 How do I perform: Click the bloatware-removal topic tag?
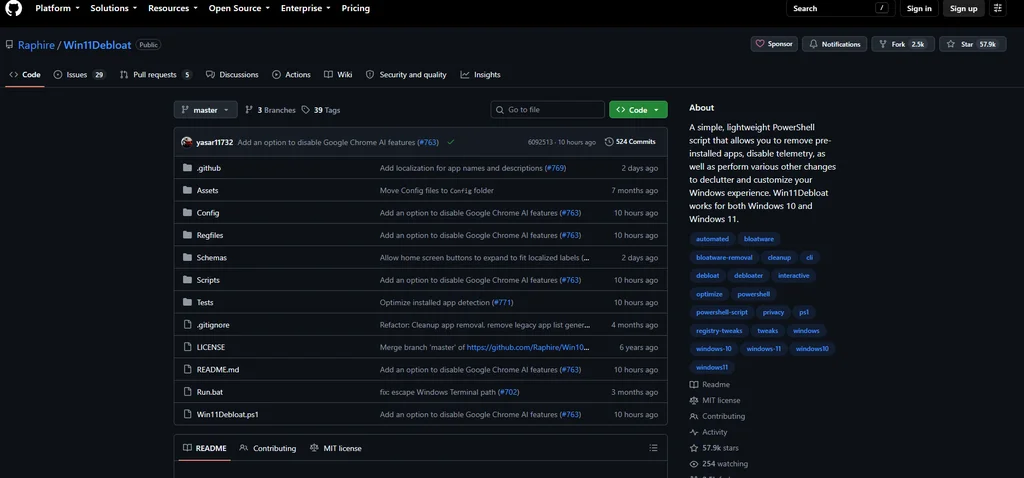coord(724,257)
